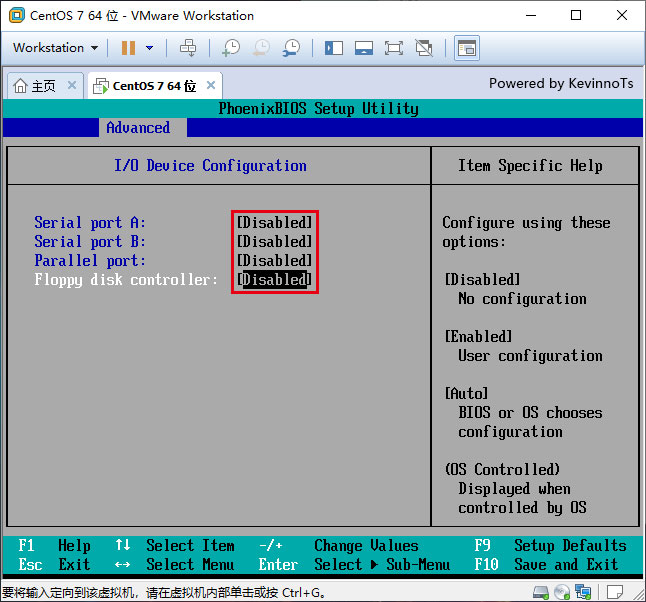Pause the virtual machine

tap(128, 48)
